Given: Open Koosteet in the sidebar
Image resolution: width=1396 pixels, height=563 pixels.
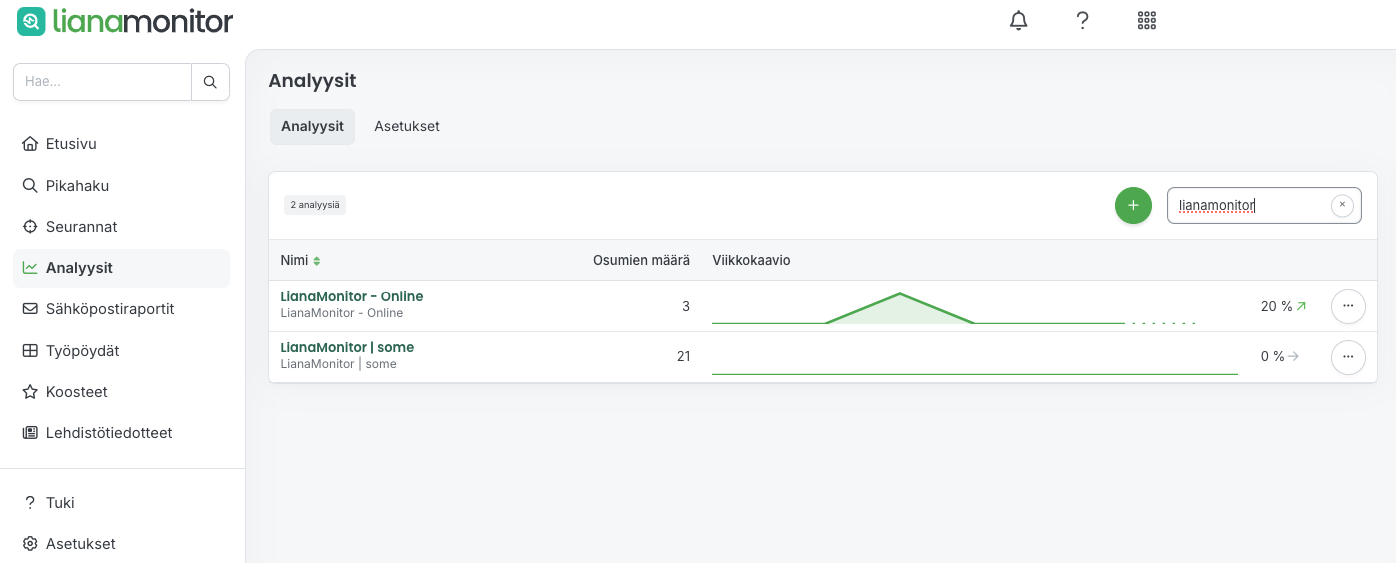Looking at the screenshot, I should click(121, 392).
